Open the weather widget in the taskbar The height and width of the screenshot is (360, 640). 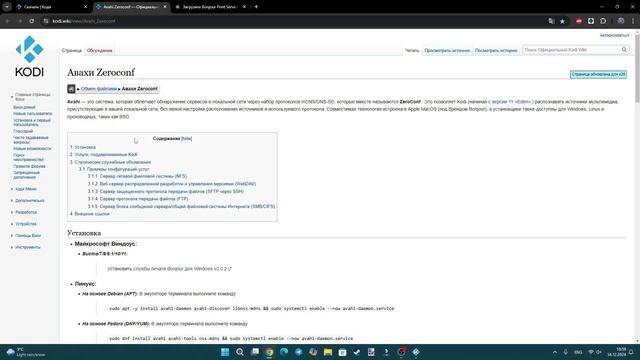pos(25,352)
